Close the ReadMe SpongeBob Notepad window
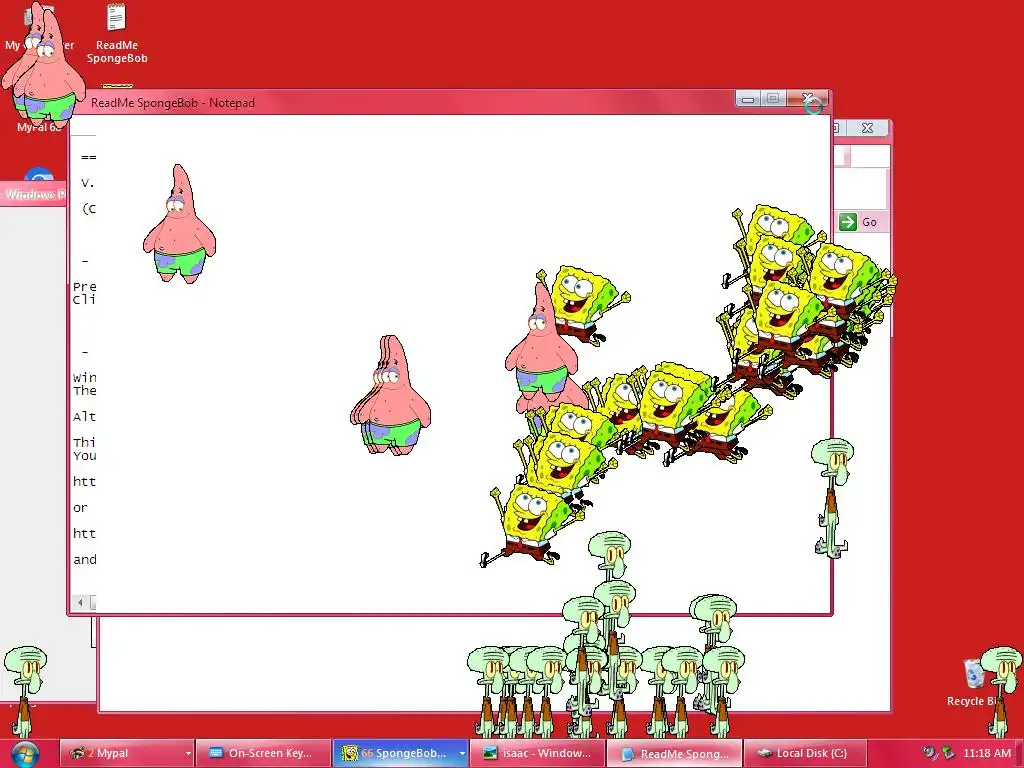The height and width of the screenshot is (768, 1024). [808, 99]
